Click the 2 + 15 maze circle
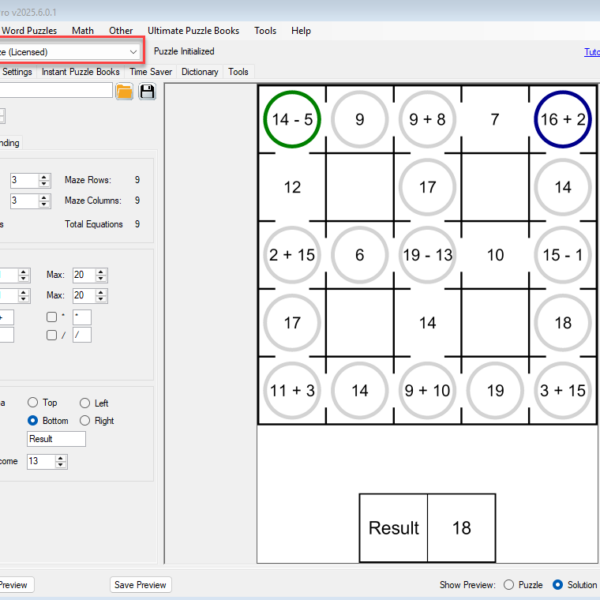The height and width of the screenshot is (600, 600). [x=293, y=255]
